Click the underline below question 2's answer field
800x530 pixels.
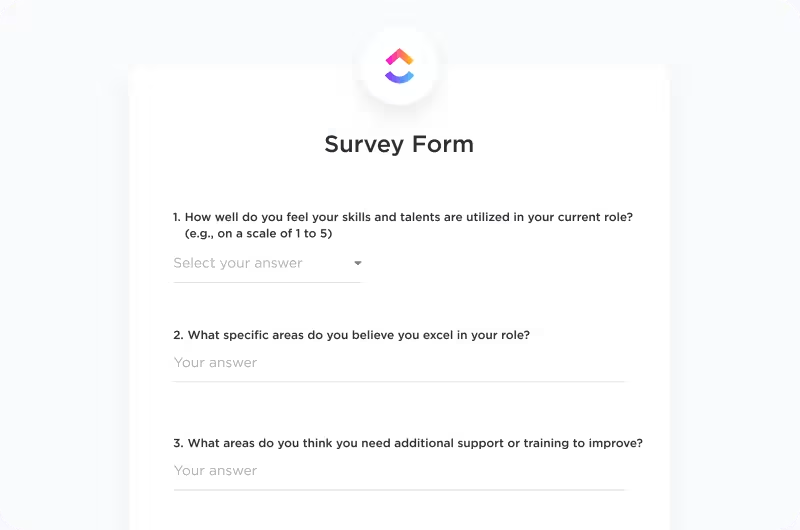pos(399,381)
